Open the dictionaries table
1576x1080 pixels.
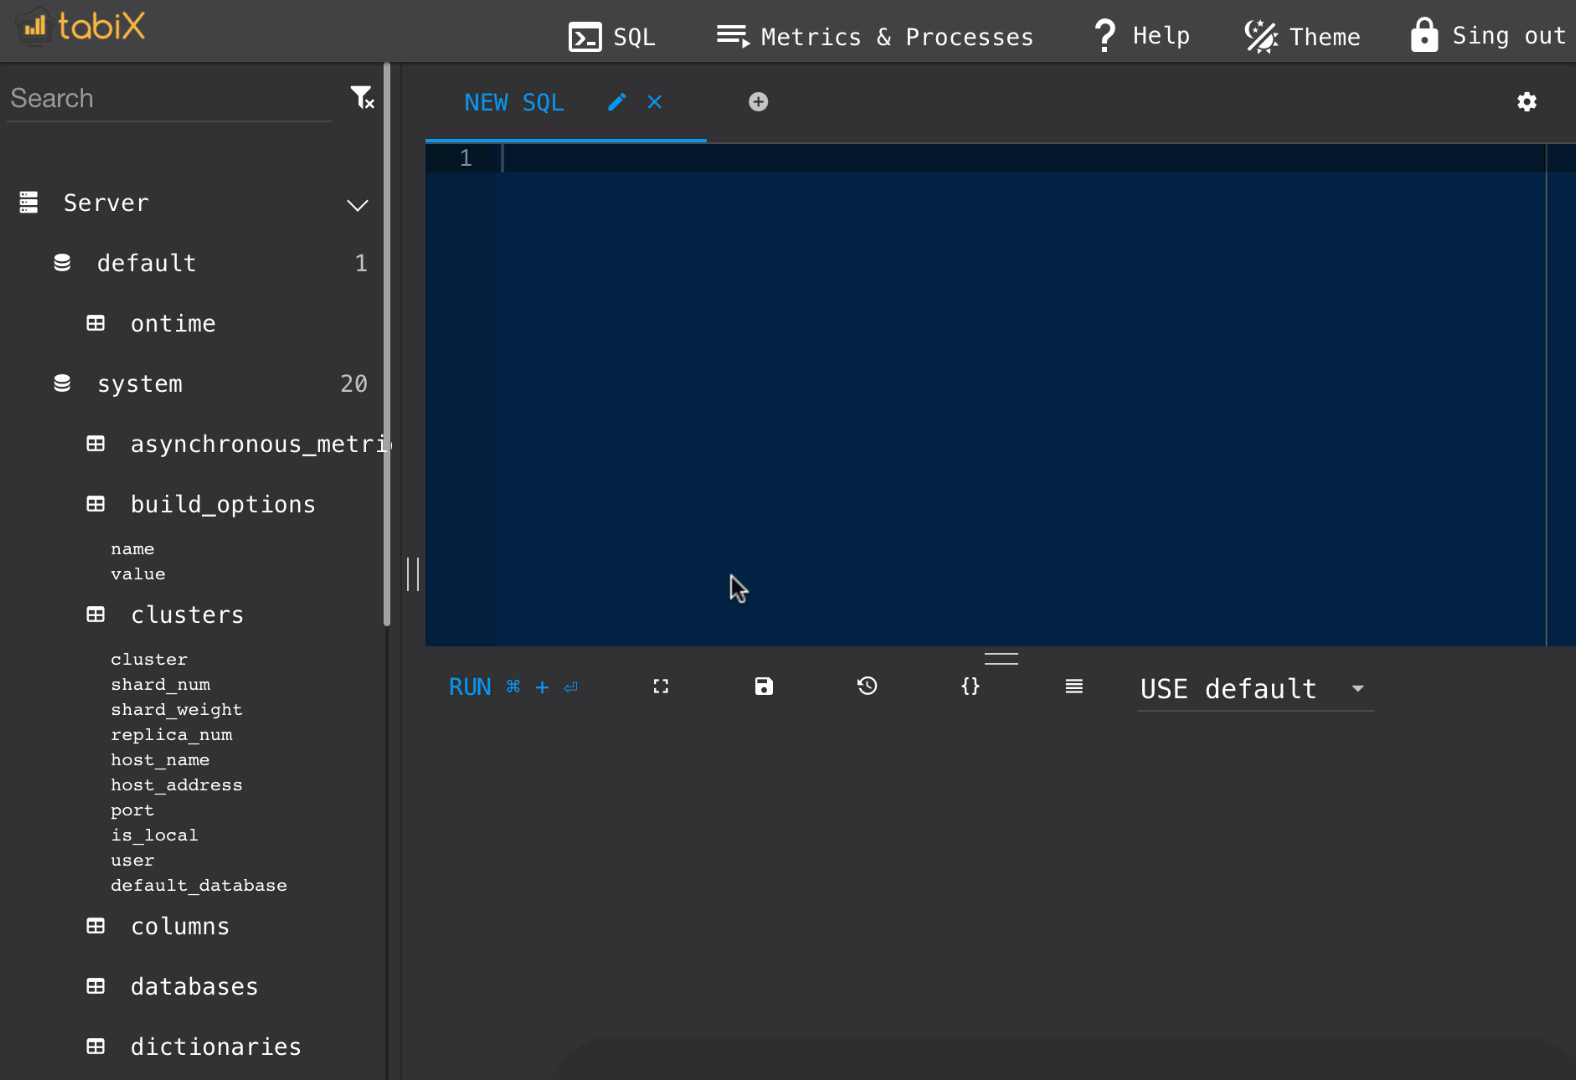click(x=216, y=1047)
